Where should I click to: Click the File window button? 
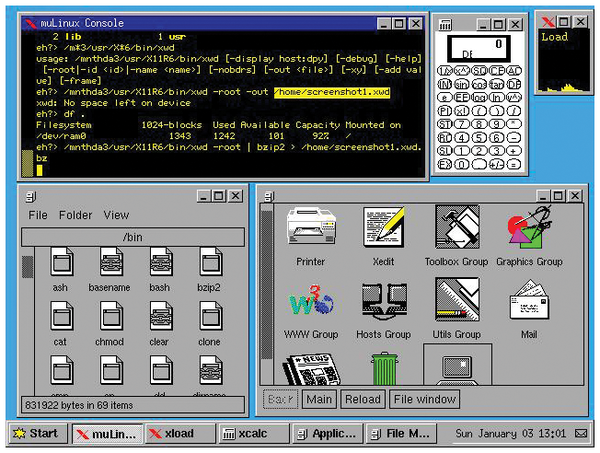pos(425,399)
